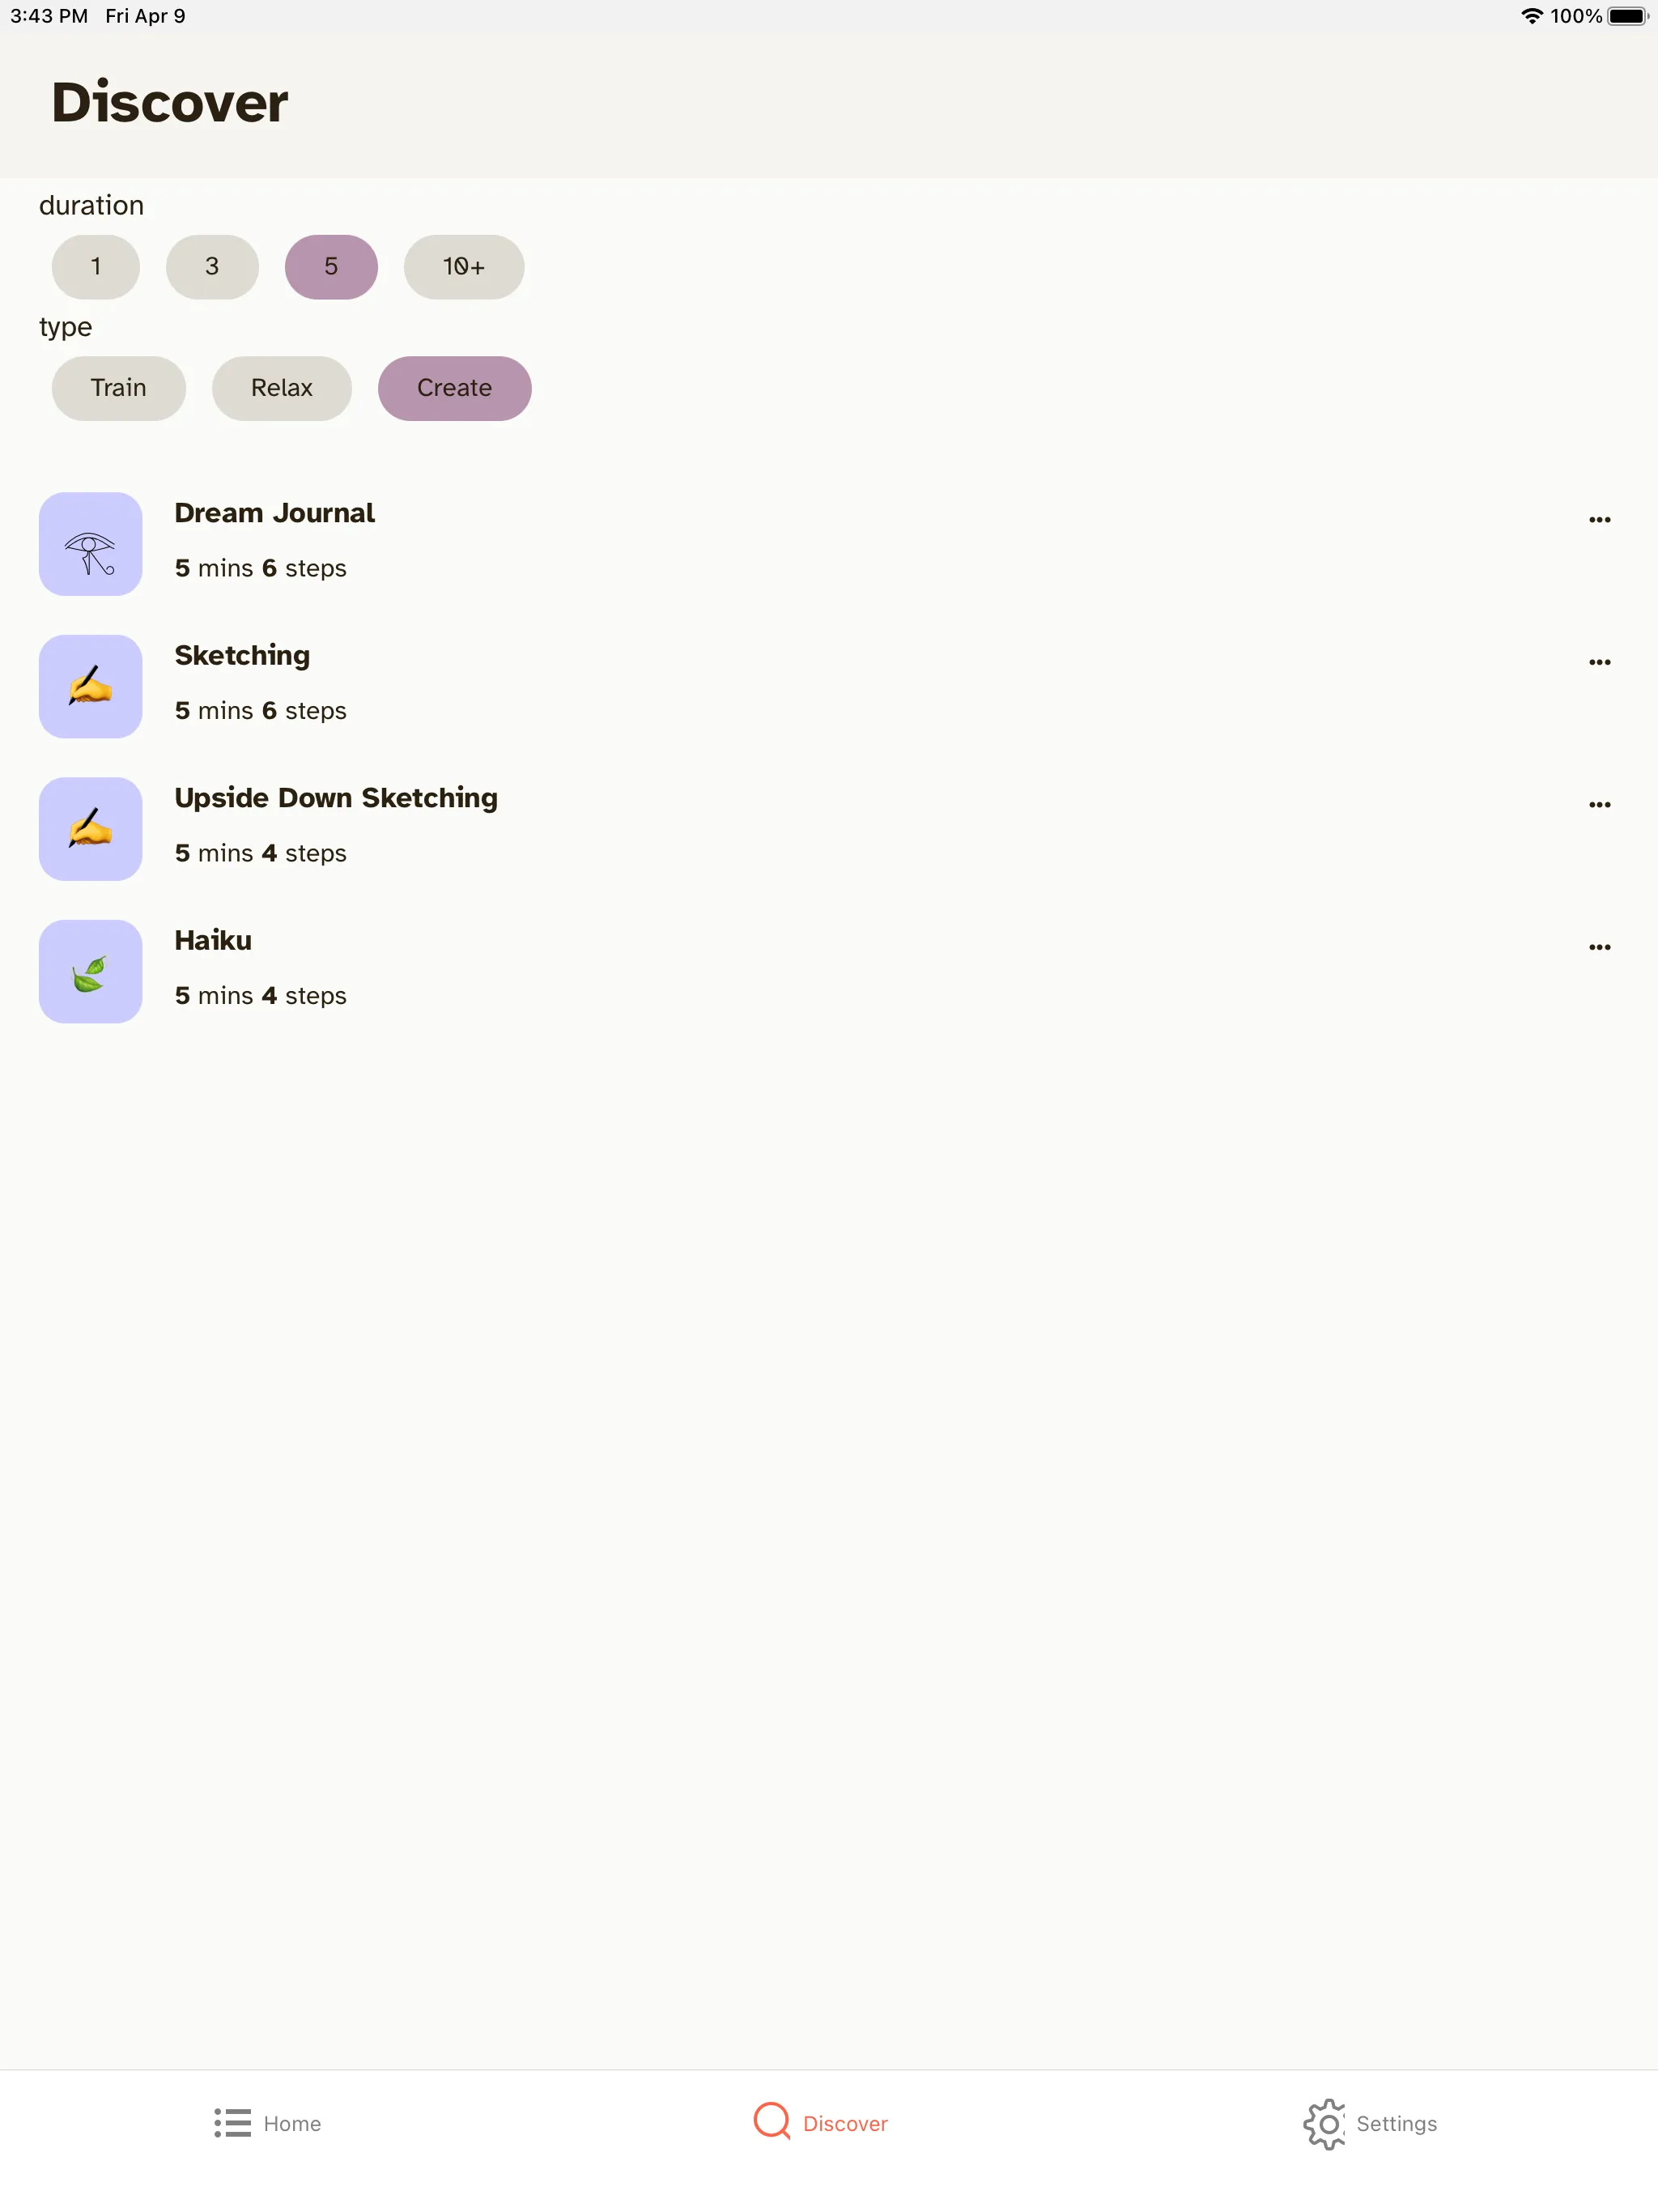Select duration filter '1'
Screen dimensions: 1658x2212
pyautogui.click(x=96, y=266)
